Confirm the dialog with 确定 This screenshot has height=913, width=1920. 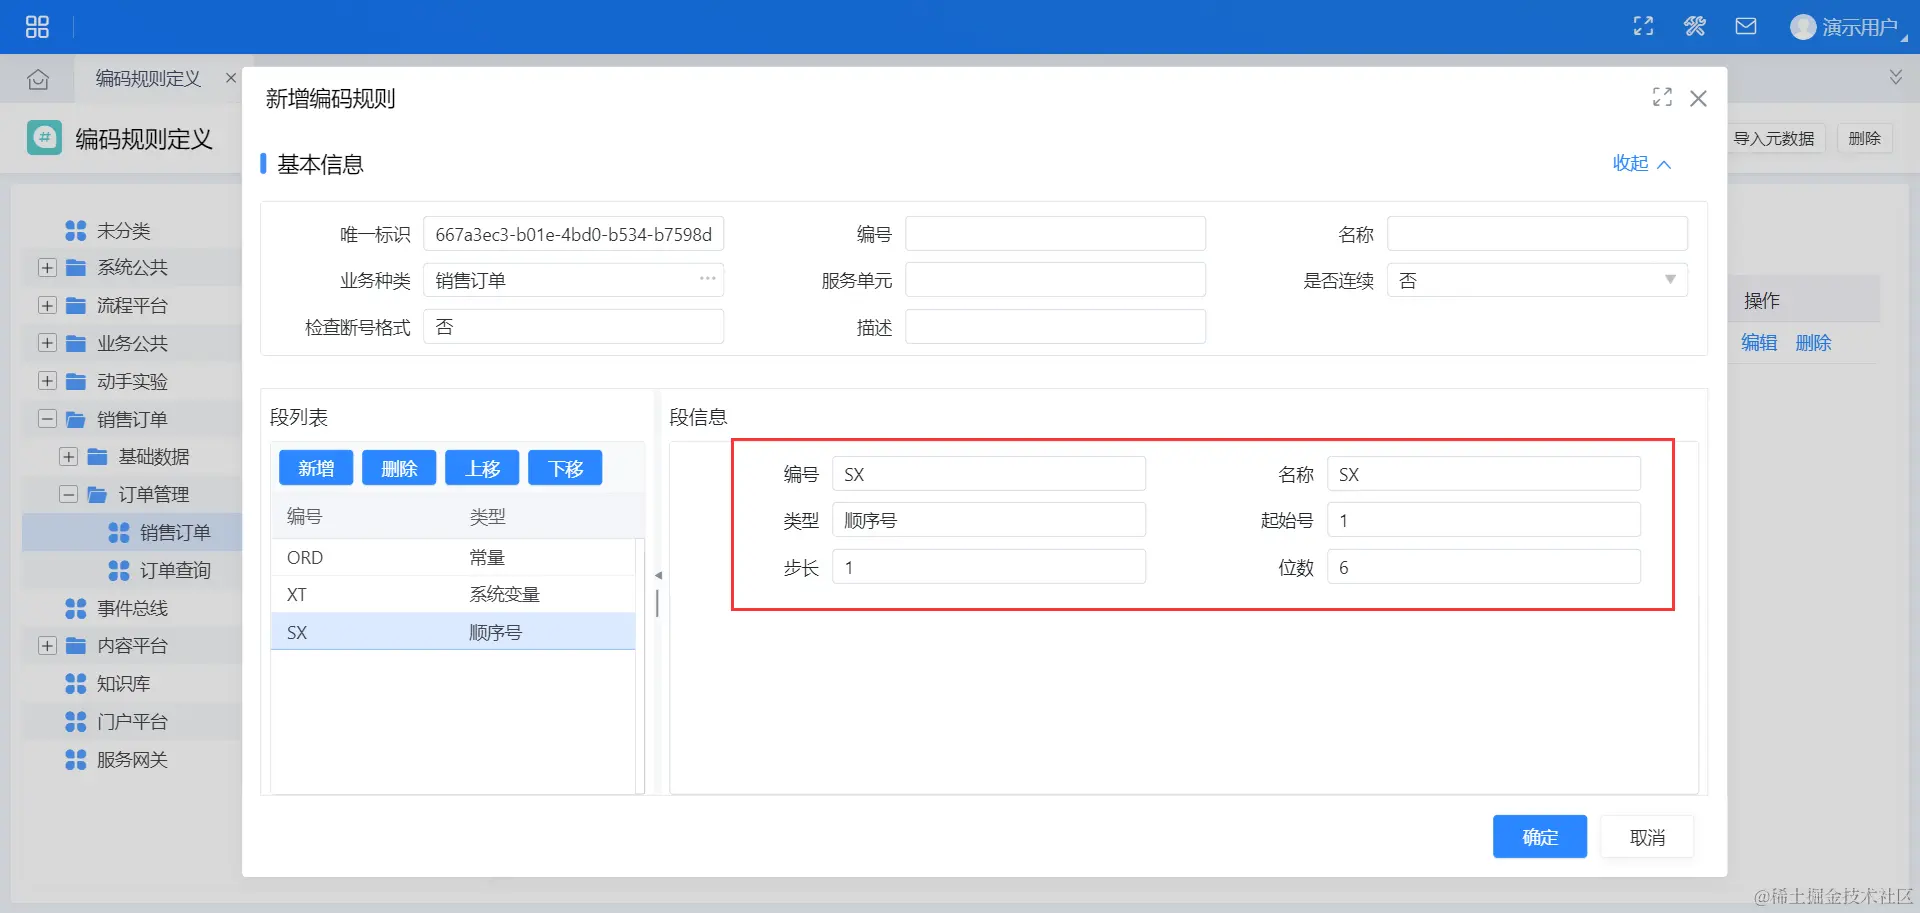(x=1540, y=837)
